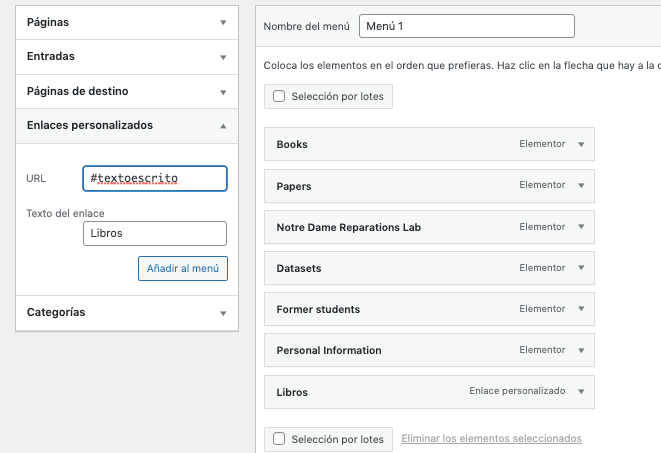Click the Añadir al menú button
This screenshot has width=661, height=453.
(x=183, y=268)
